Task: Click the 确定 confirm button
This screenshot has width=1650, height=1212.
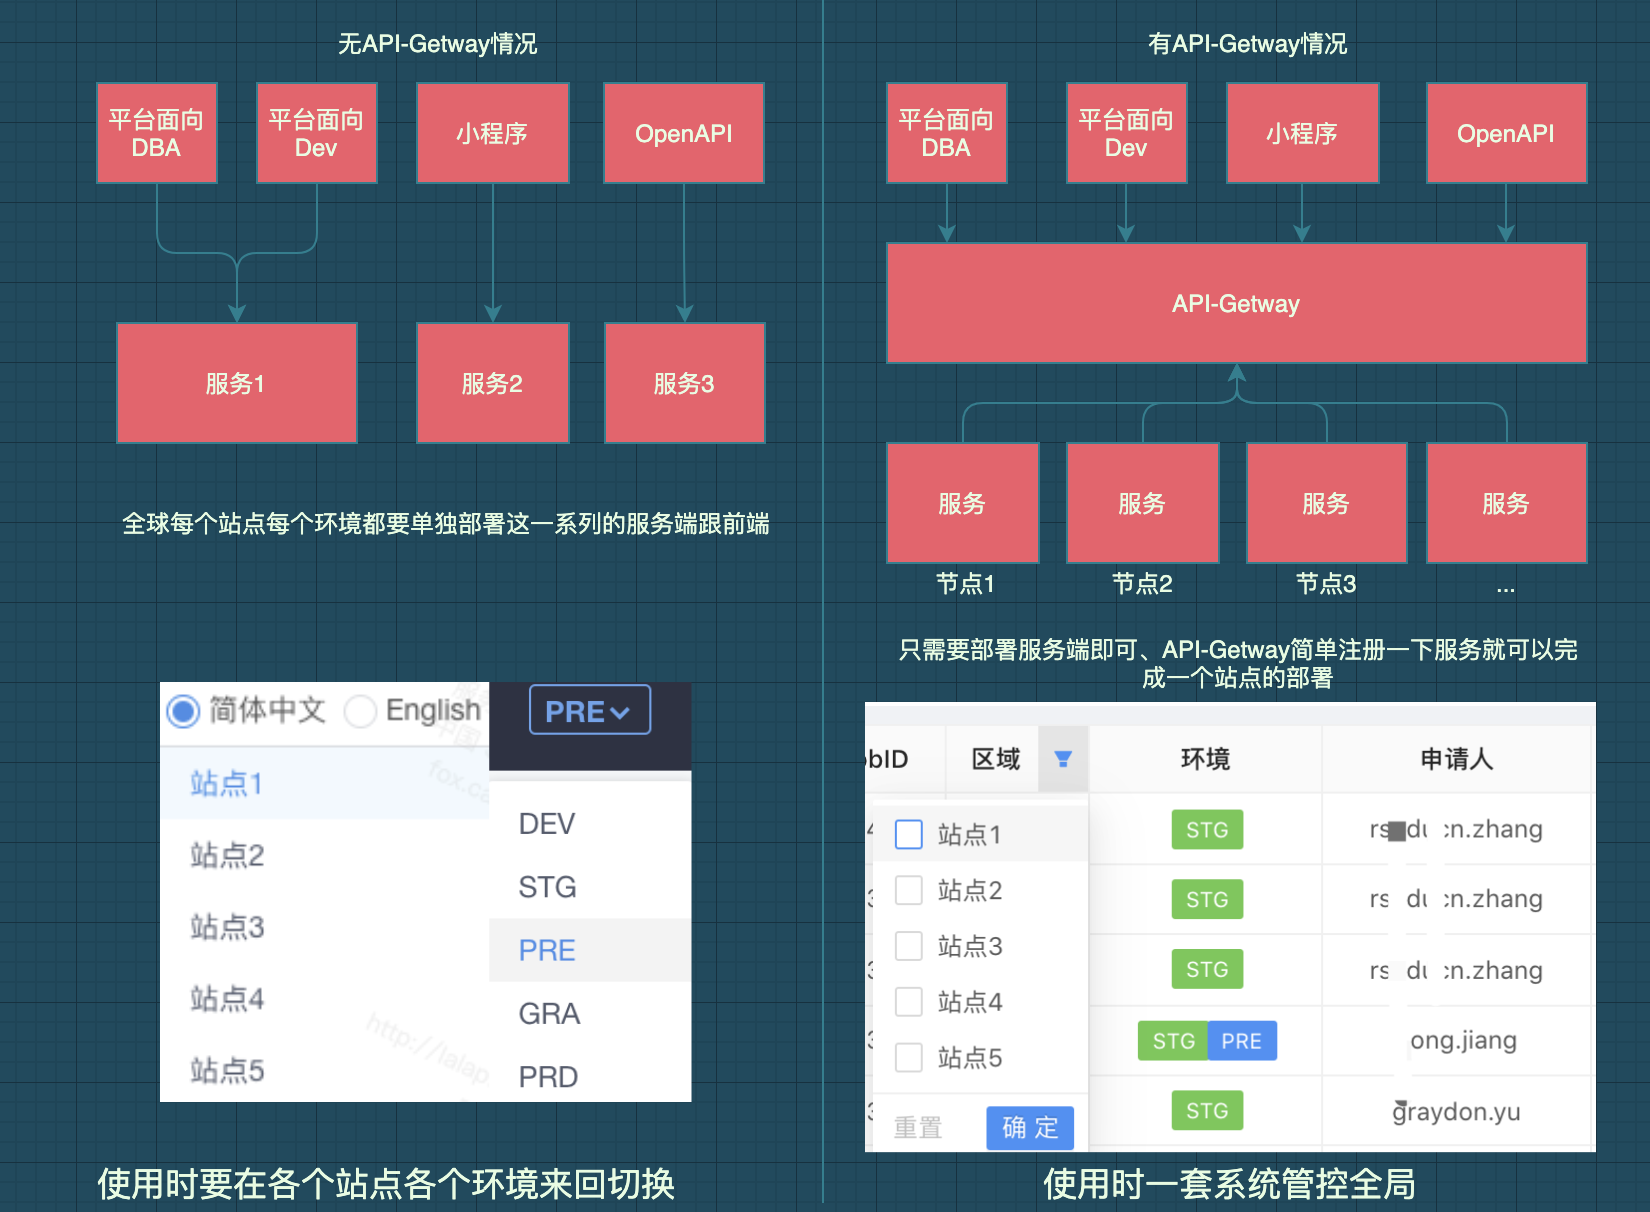Action: (x=1030, y=1128)
